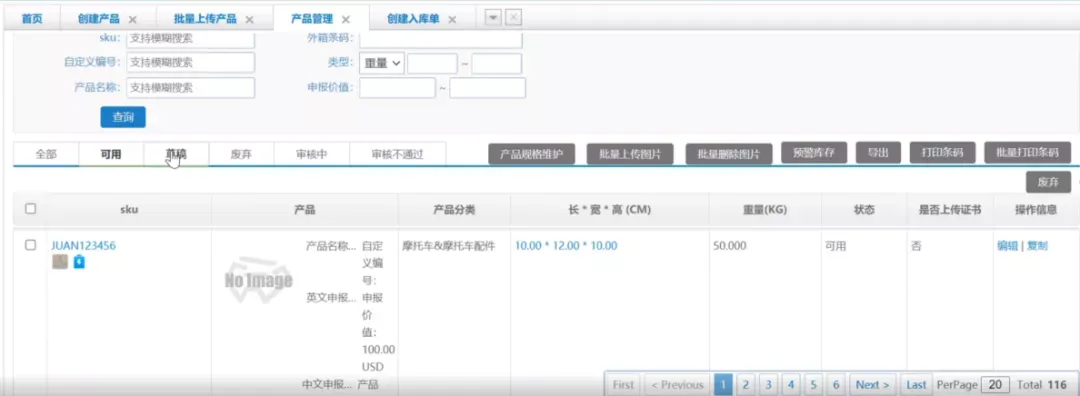Click the 预警库存 button
Screen dimensions: 1080x396
click(814, 153)
